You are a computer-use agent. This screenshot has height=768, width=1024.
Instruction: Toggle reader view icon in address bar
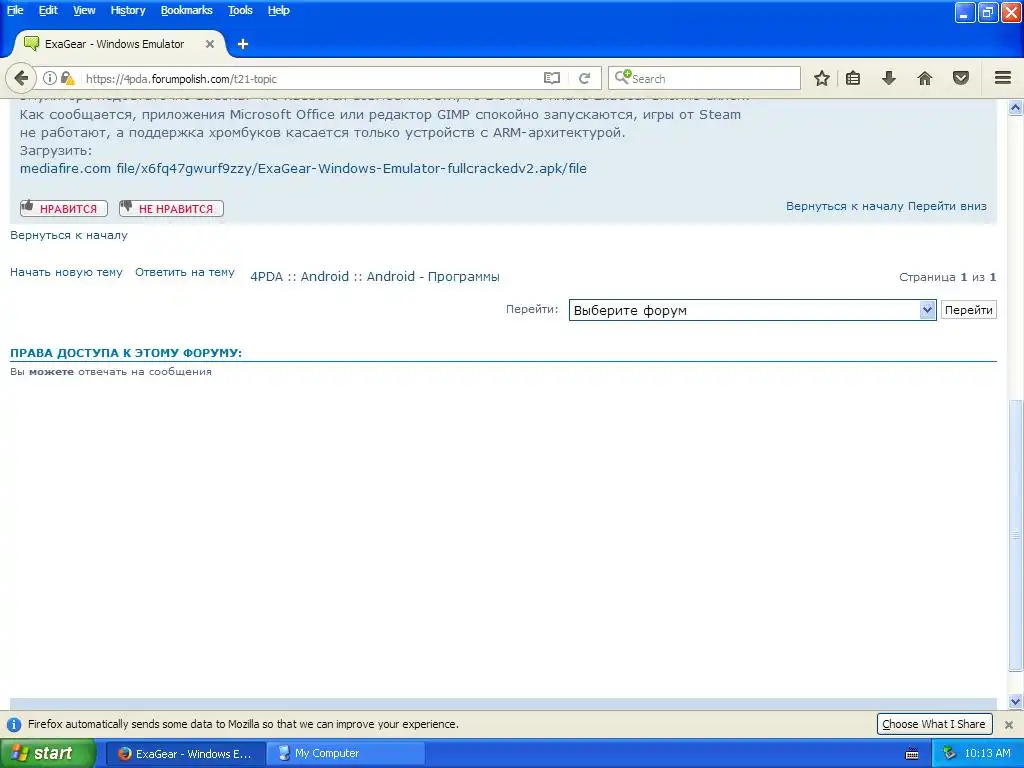click(552, 78)
